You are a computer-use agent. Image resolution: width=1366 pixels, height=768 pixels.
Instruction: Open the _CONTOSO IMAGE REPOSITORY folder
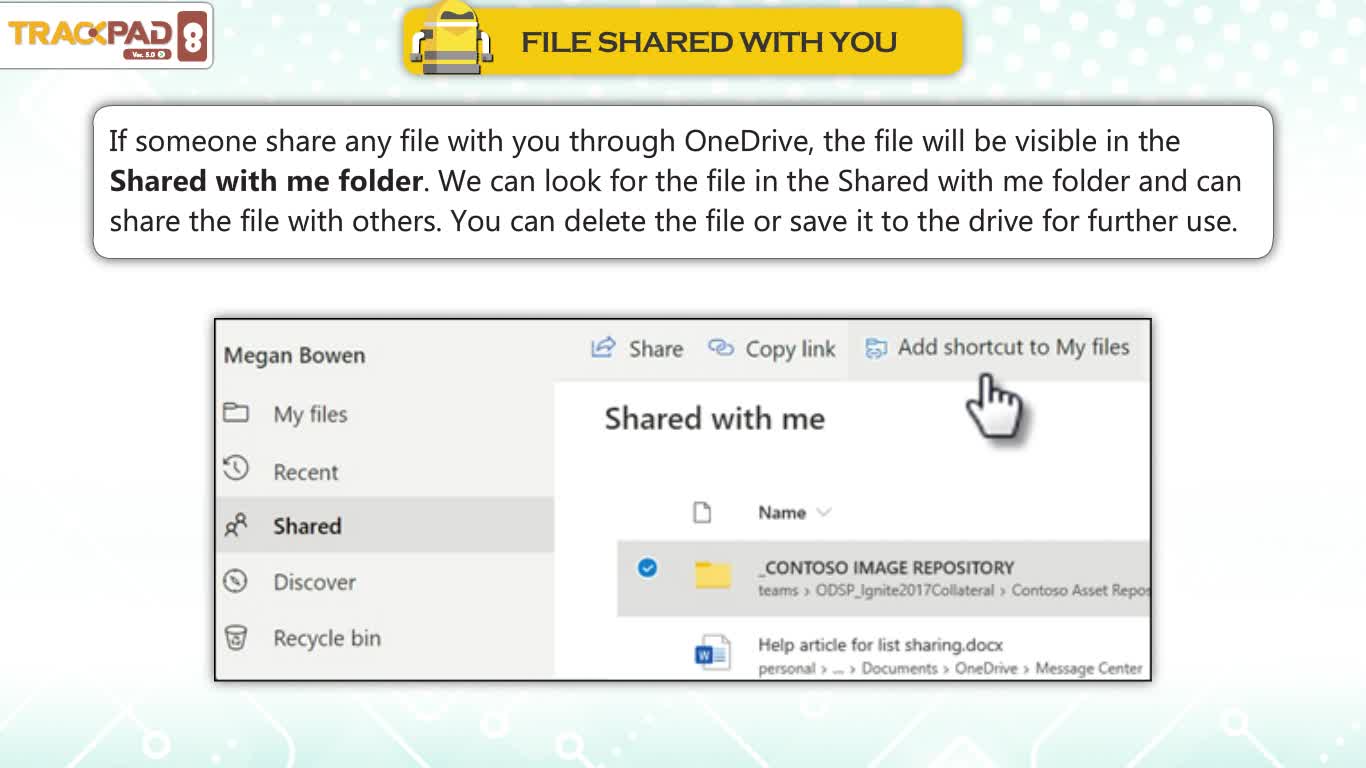tap(885, 567)
